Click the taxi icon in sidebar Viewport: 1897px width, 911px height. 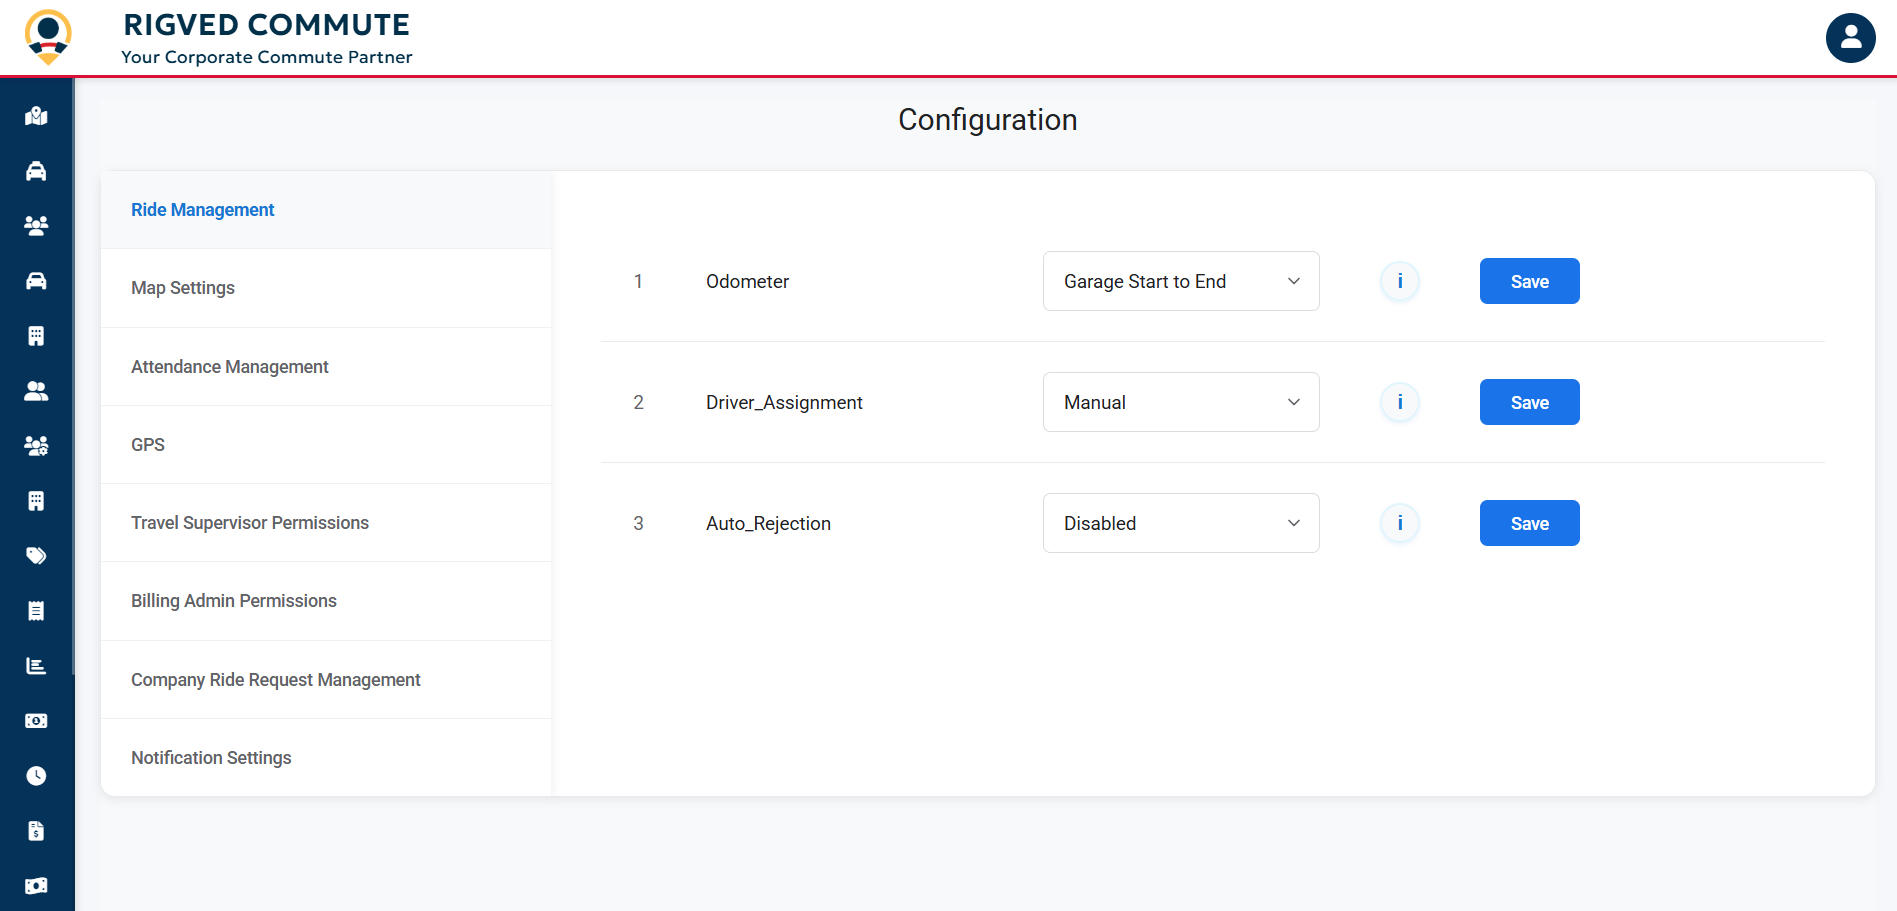pos(36,171)
